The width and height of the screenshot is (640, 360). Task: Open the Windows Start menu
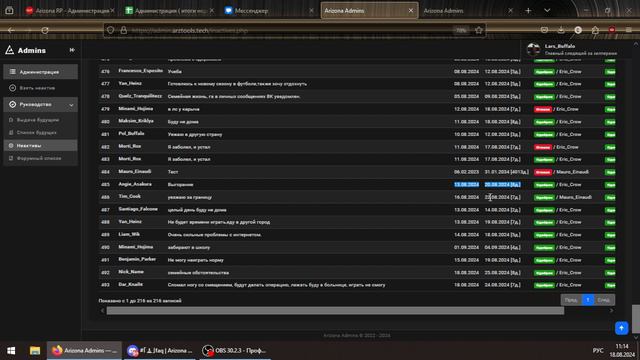coord(11,351)
